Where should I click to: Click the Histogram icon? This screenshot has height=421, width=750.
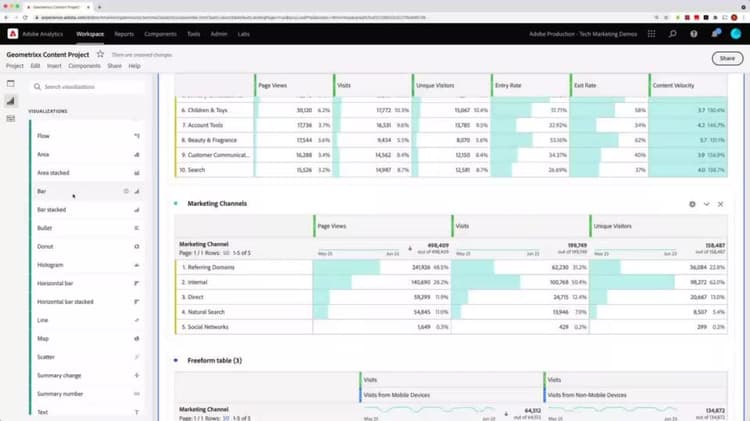pos(137,265)
